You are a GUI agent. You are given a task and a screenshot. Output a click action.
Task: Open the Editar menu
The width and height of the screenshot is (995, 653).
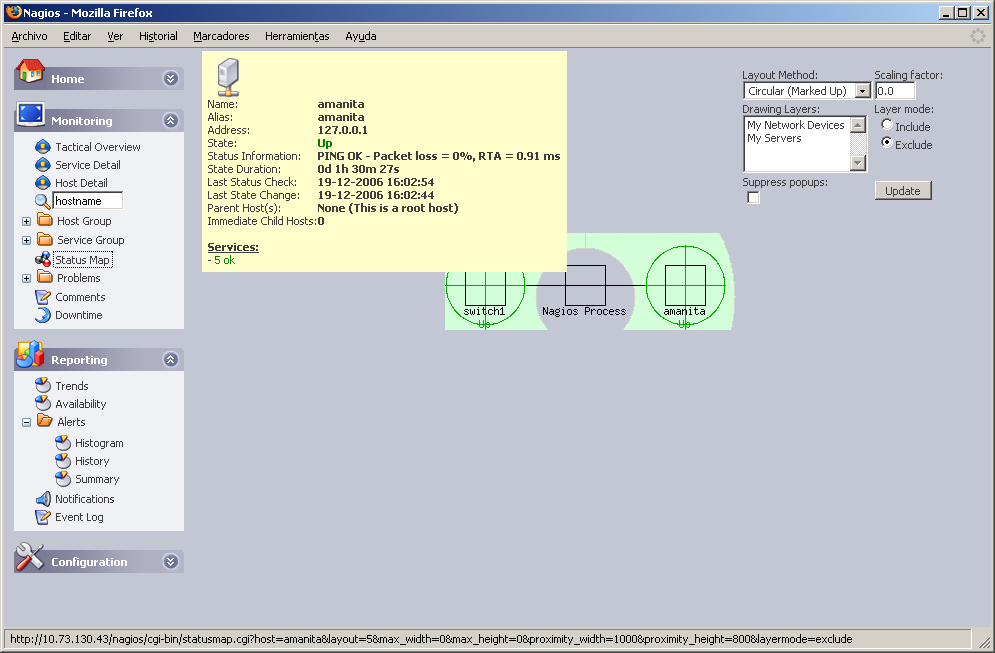point(77,36)
